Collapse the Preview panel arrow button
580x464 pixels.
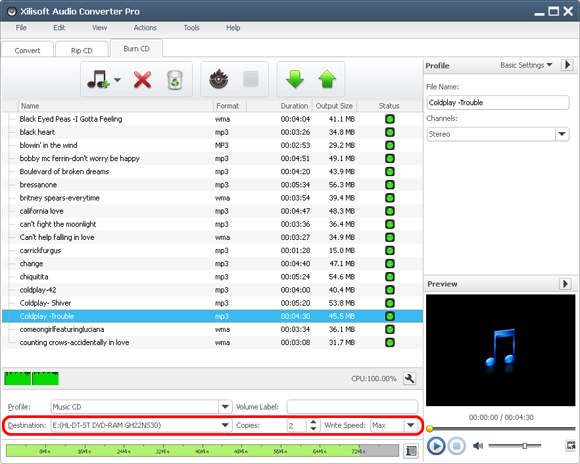pyautogui.click(x=565, y=284)
